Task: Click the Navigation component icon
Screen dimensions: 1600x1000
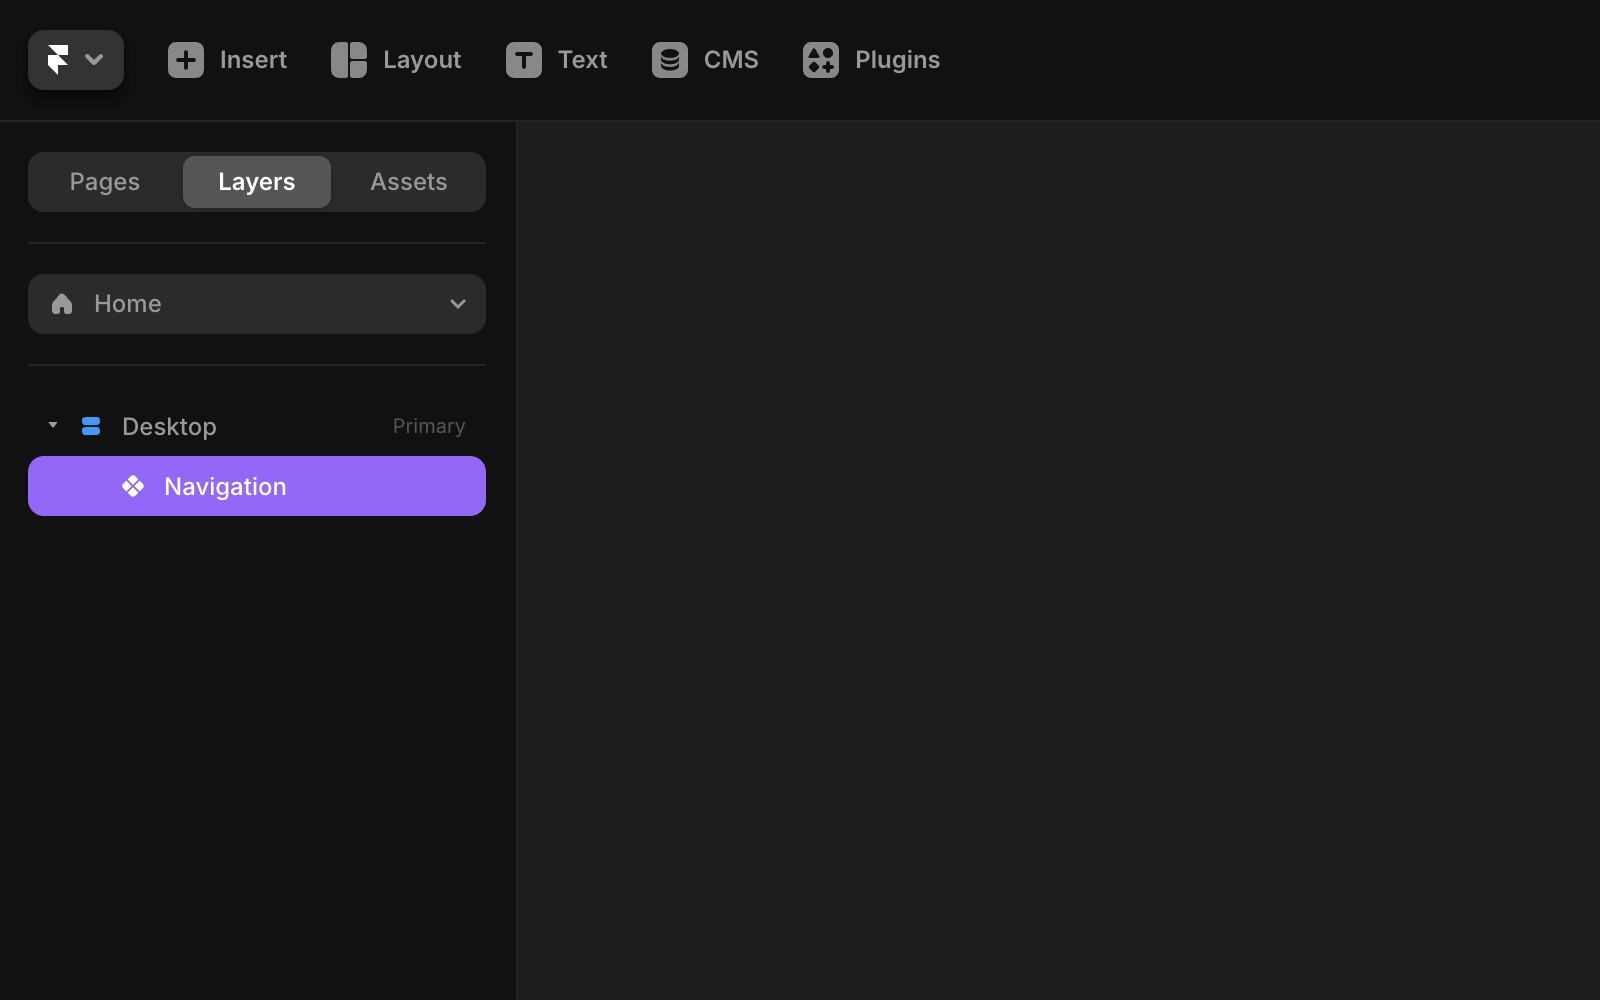Action: tap(133, 486)
